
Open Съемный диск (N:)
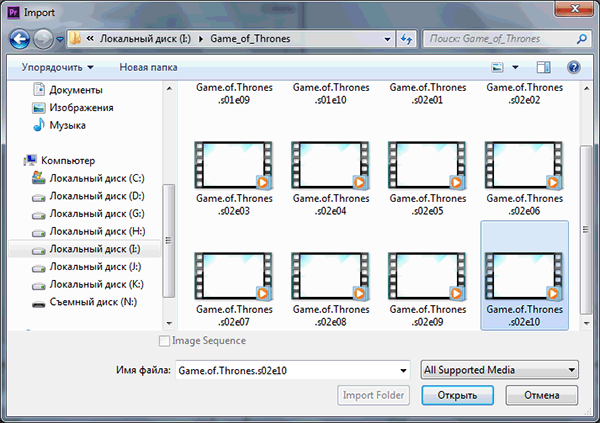tap(84, 302)
